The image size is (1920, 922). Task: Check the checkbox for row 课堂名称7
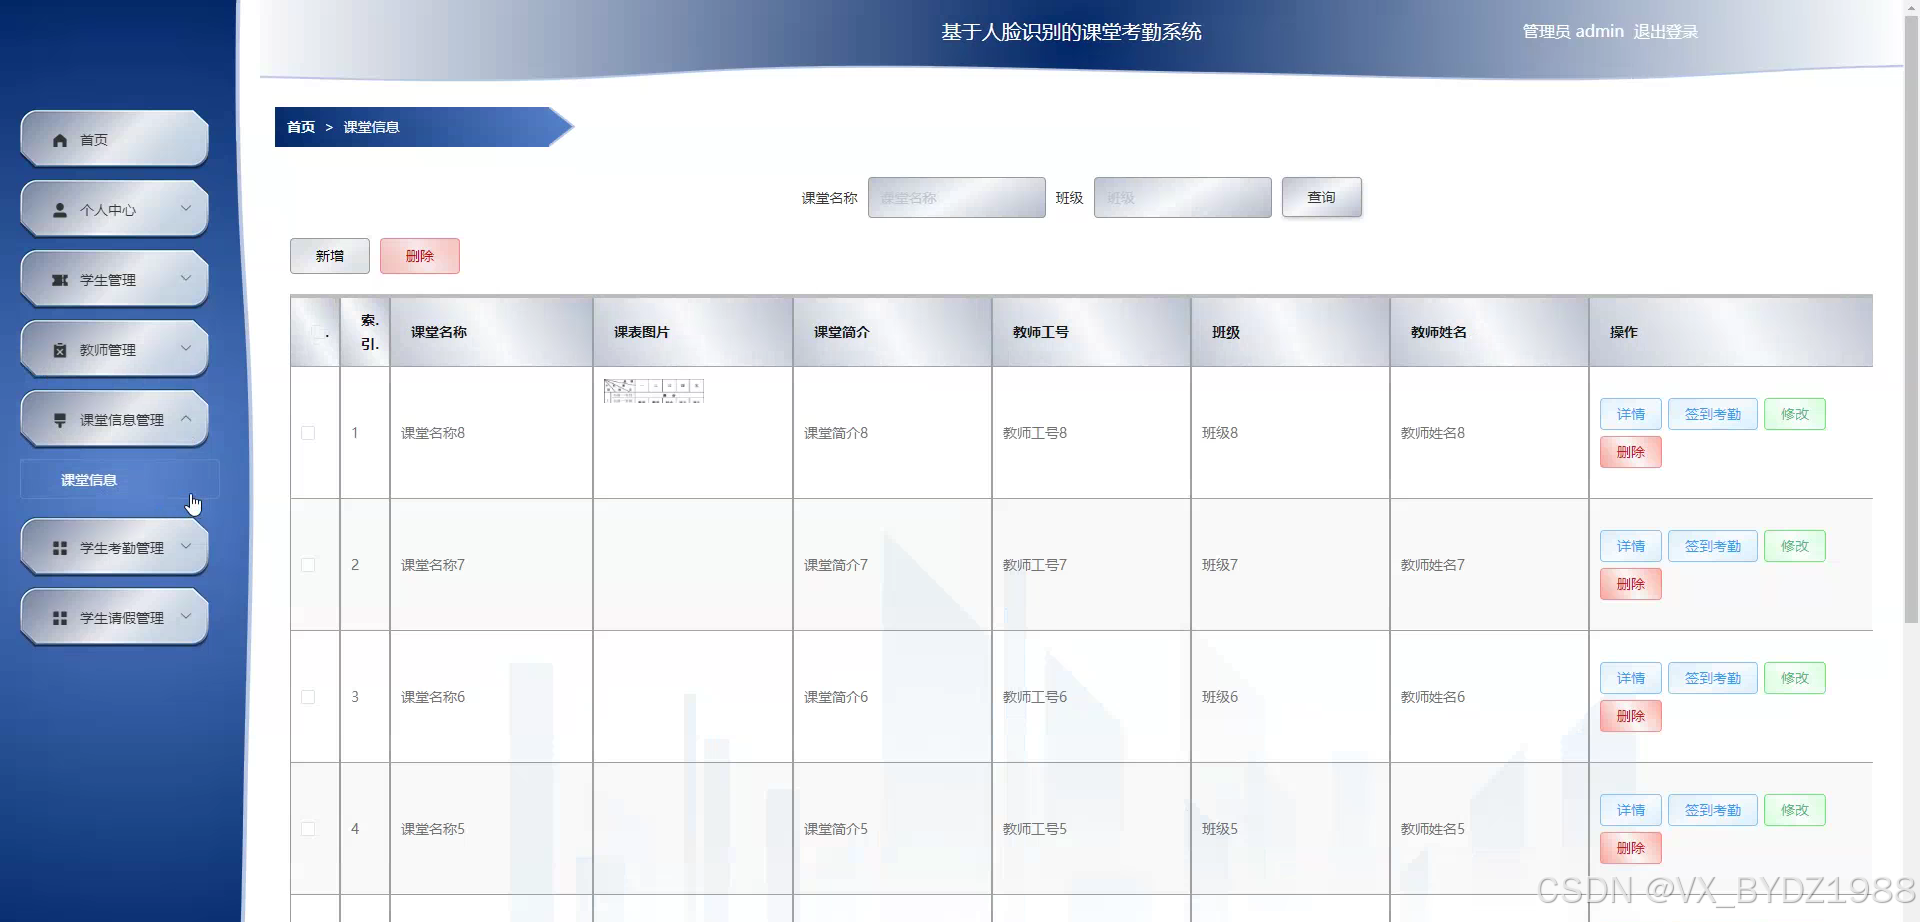click(x=308, y=565)
